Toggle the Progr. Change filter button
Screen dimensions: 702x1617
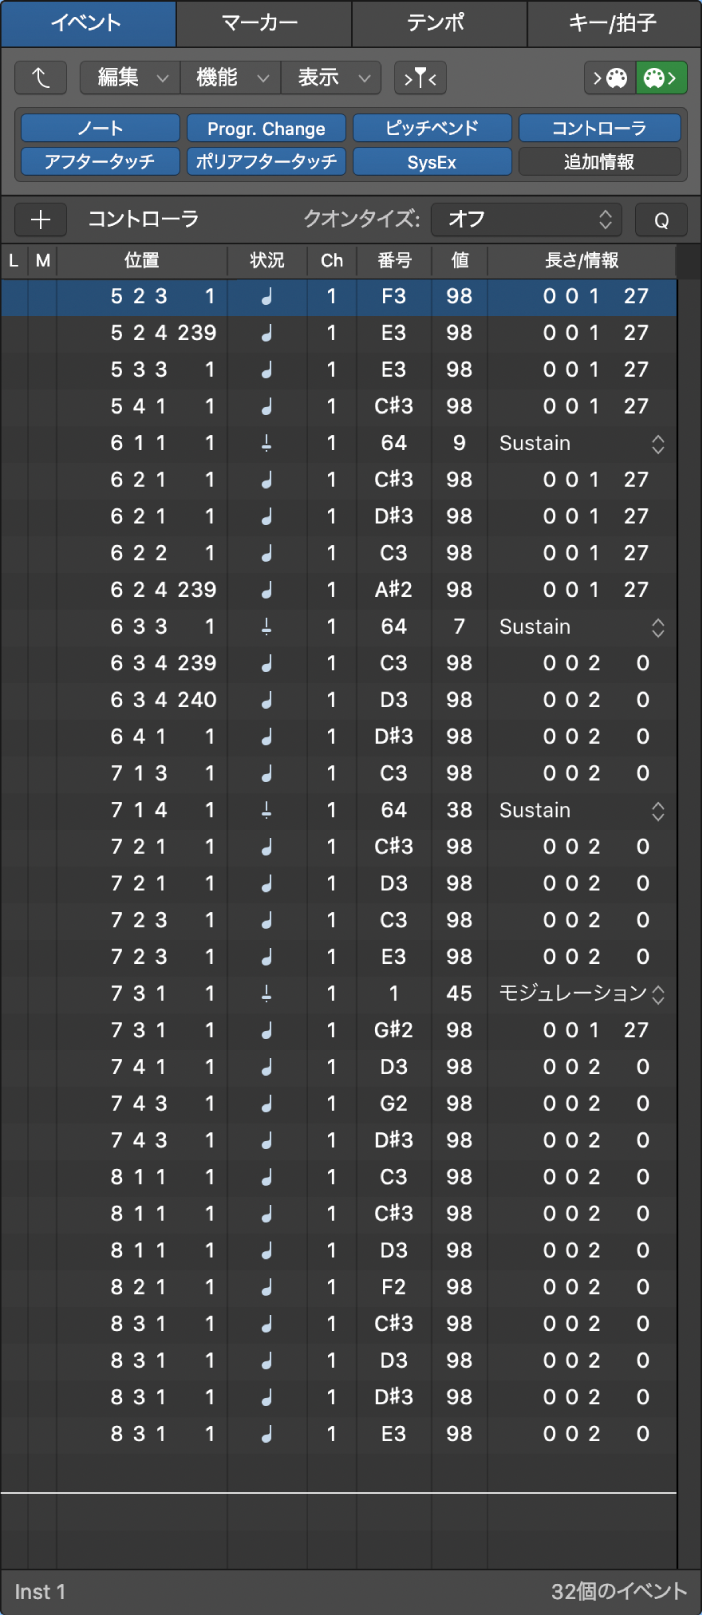click(x=266, y=128)
